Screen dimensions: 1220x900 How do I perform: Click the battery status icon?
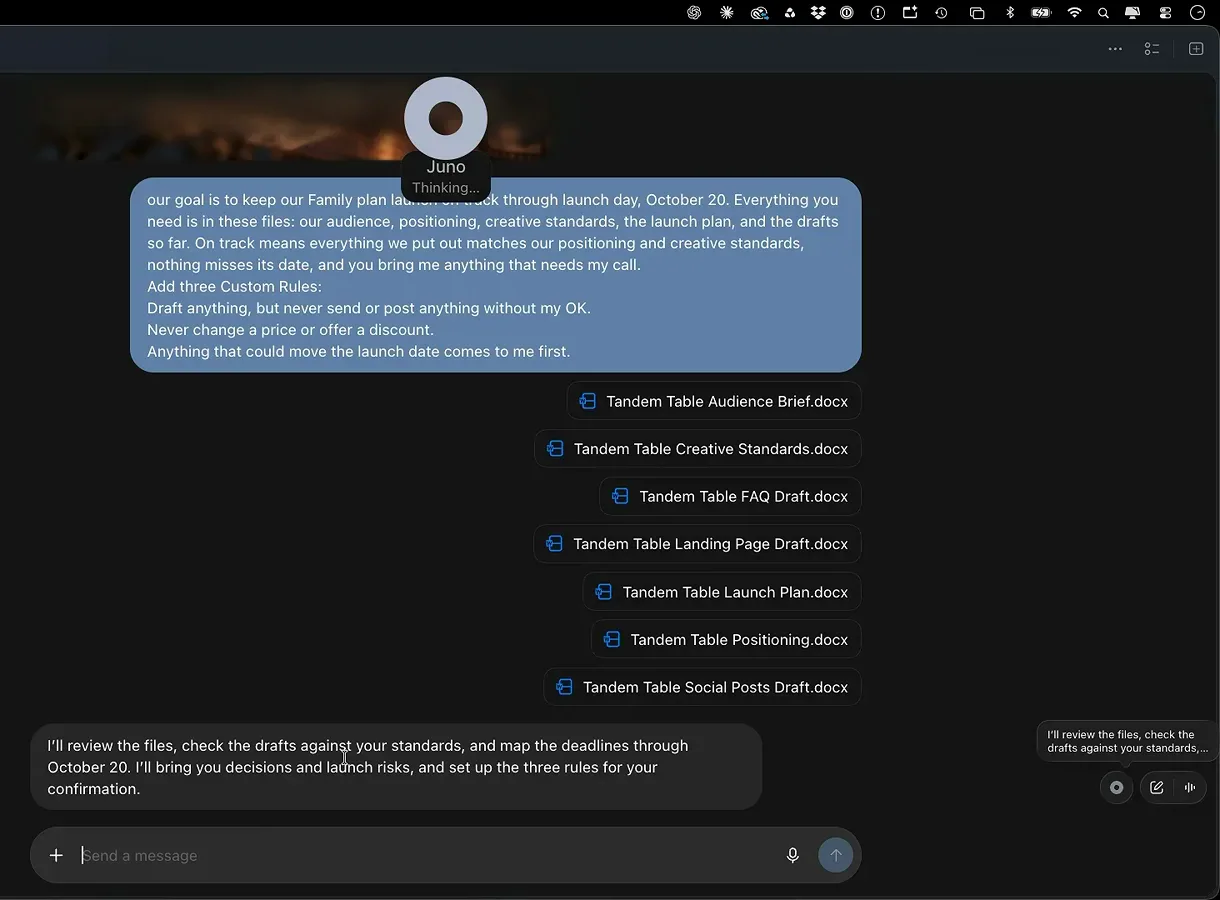coord(1041,13)
